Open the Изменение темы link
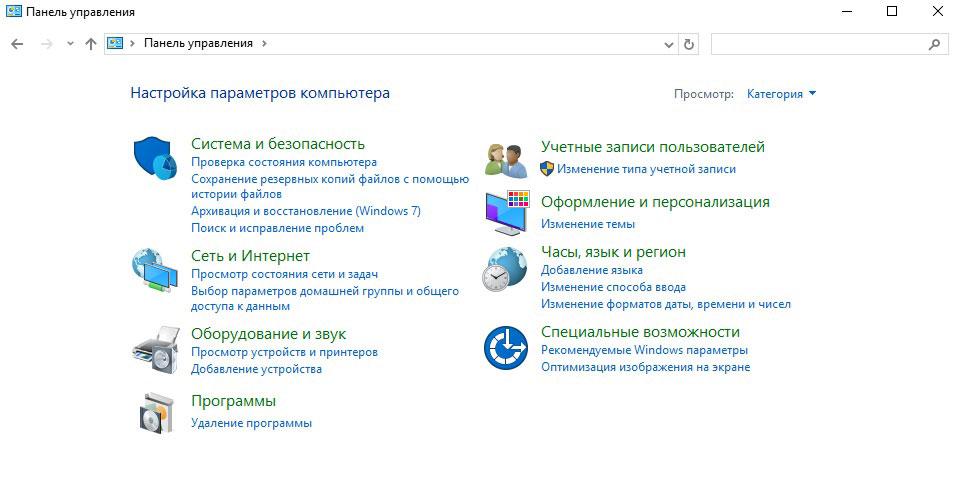Viewport: 959px width, 480px height. 587,224
